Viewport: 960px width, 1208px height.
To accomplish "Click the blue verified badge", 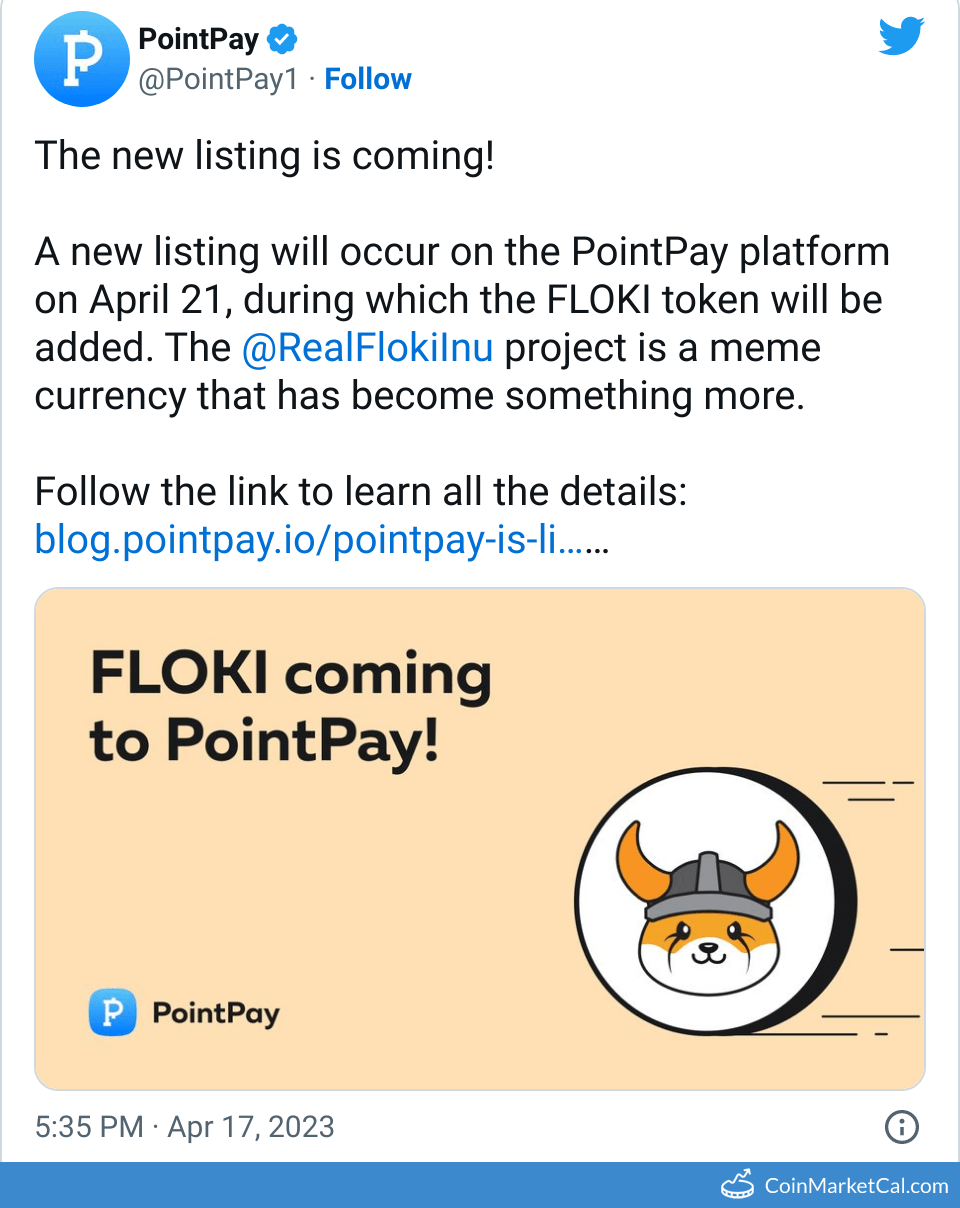I will pos(283,41).
